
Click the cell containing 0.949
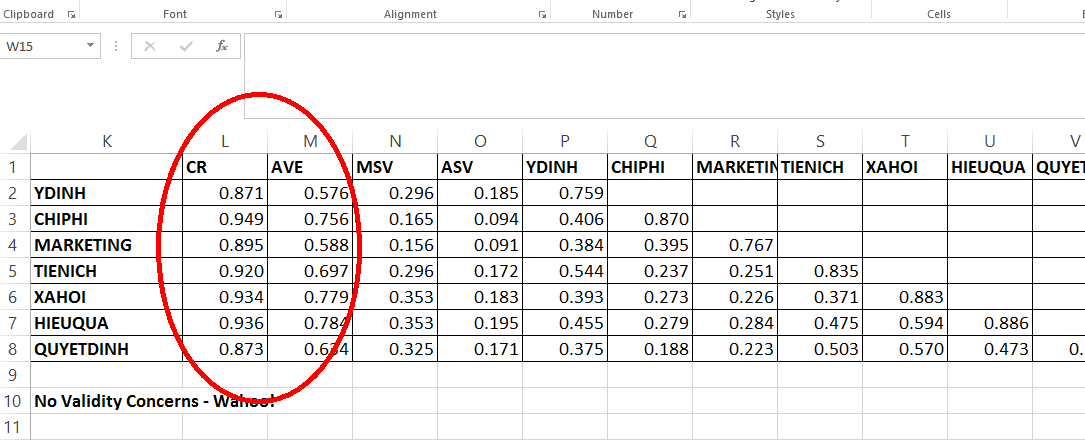[225, 219]
